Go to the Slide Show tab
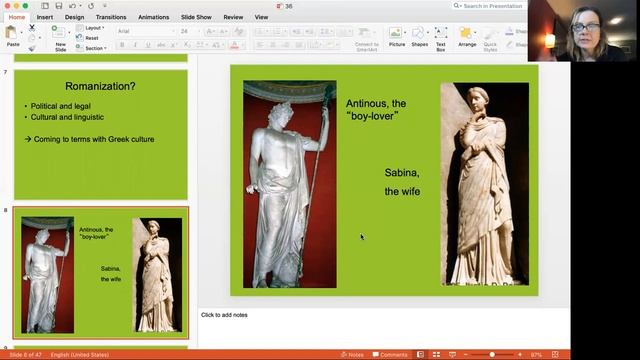Viewport: 640px width, 360px height. (x=196, y=17)
